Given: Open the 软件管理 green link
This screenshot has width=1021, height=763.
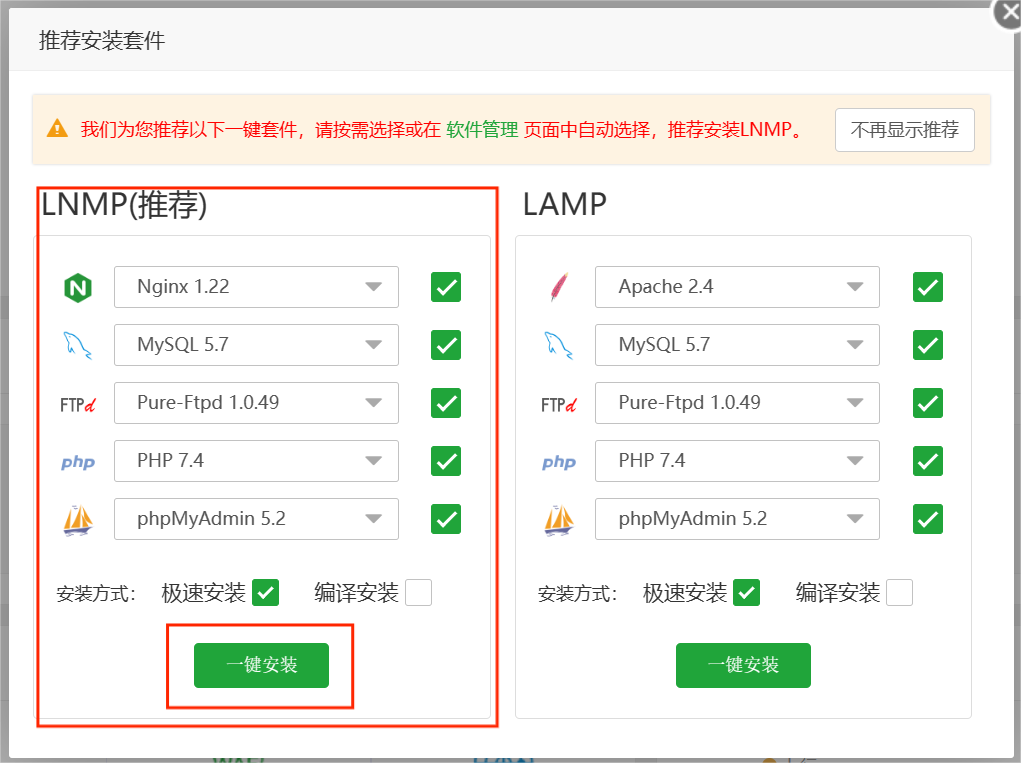Looking at the screenshot, I should pos(482,130).
